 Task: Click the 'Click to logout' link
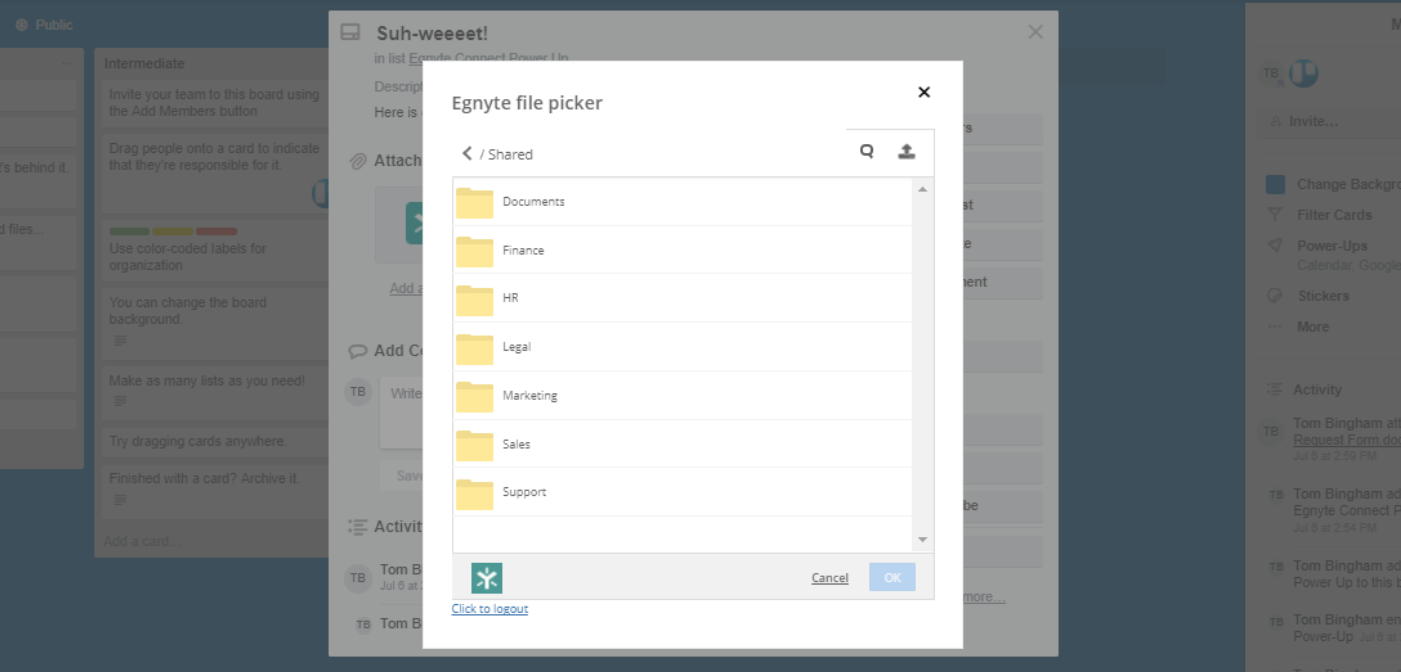pyautogui.click(x=489, y=608)
